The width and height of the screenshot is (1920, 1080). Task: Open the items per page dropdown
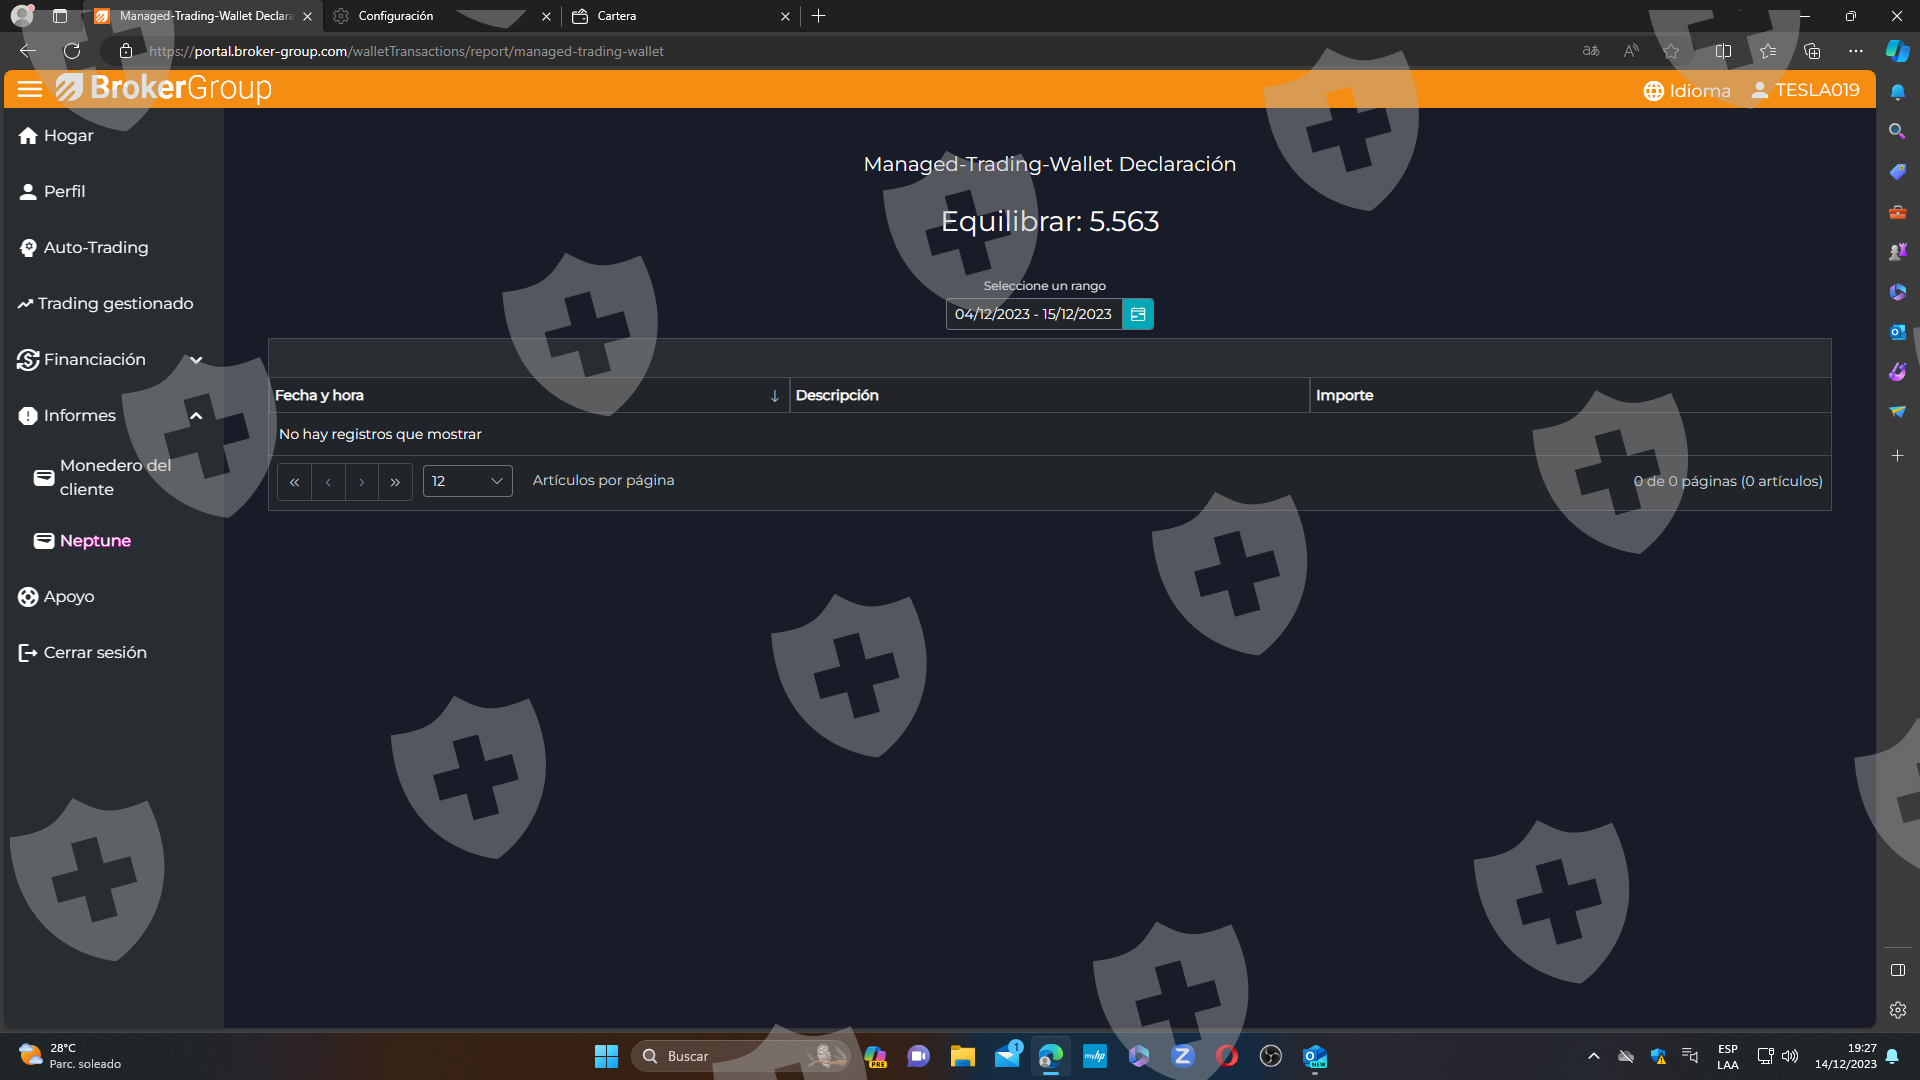click(x=467, y=481)
